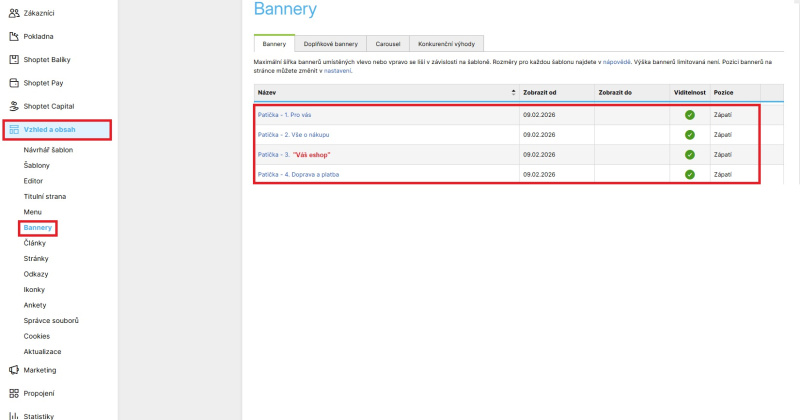Image resolution: width=800 pixels, height=420 pixels.
Task: Open Pokladna in the sidebar
Action: pos(38,37)
